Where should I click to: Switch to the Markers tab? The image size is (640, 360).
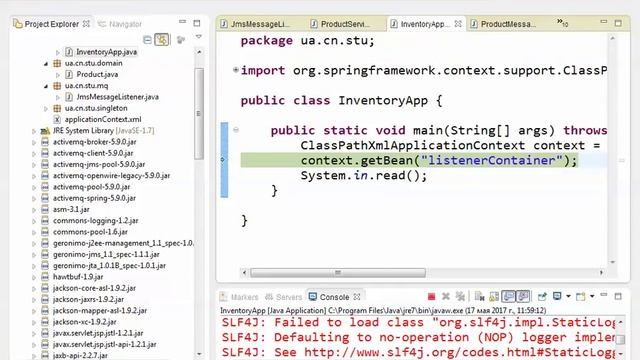pos(239,297)
